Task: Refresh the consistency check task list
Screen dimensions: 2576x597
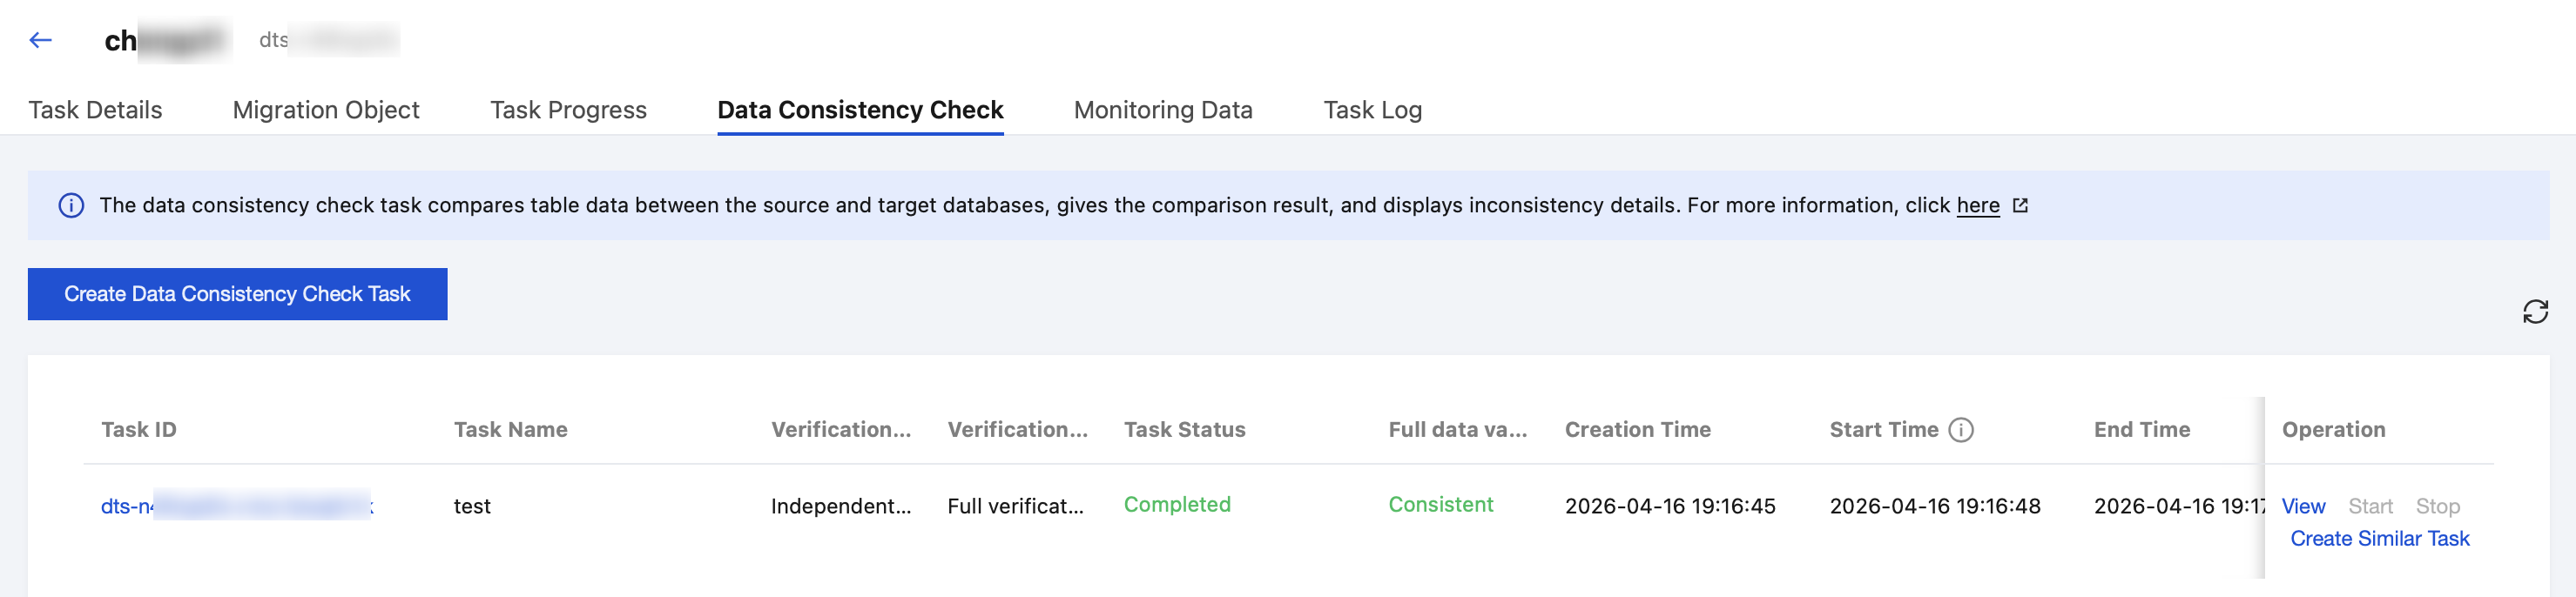Action: pyautogui.click(x=2535, y=312)
